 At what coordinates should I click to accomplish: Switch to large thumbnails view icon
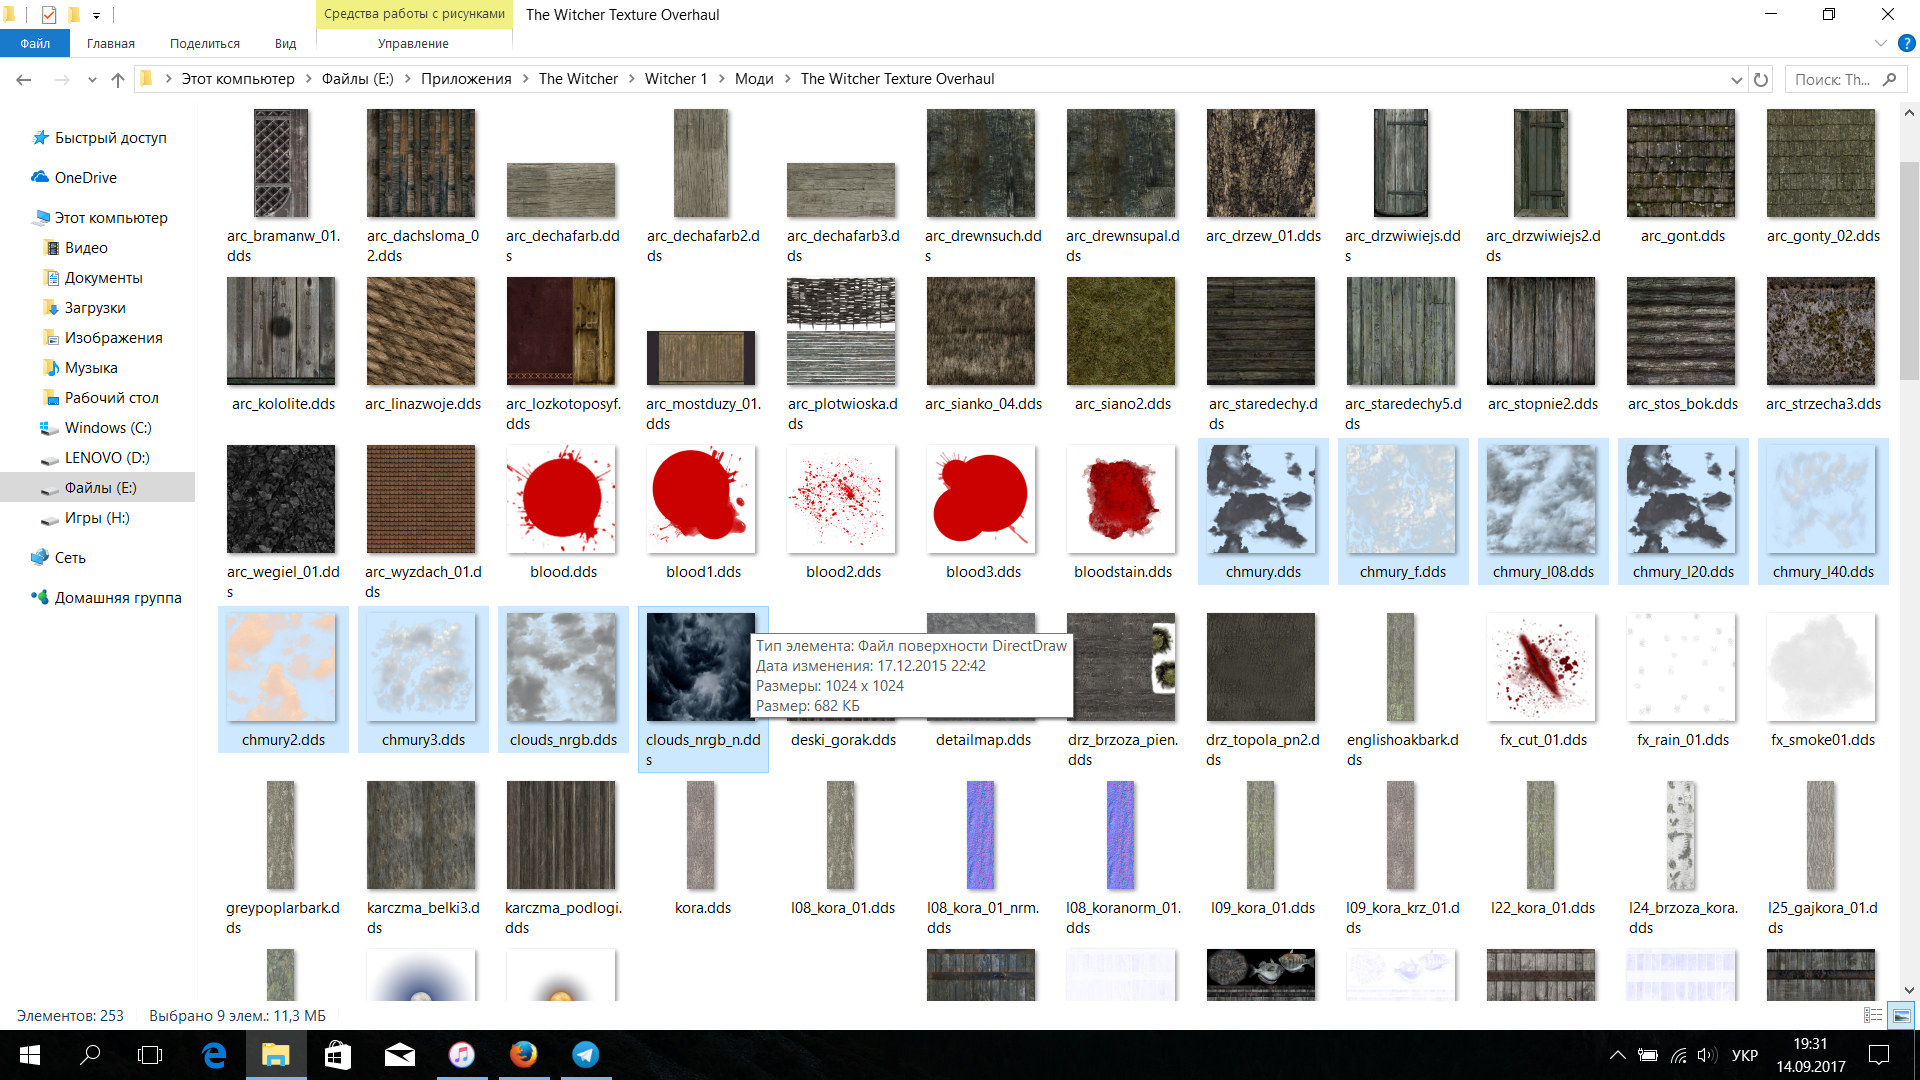(x=1901, y=1015)
